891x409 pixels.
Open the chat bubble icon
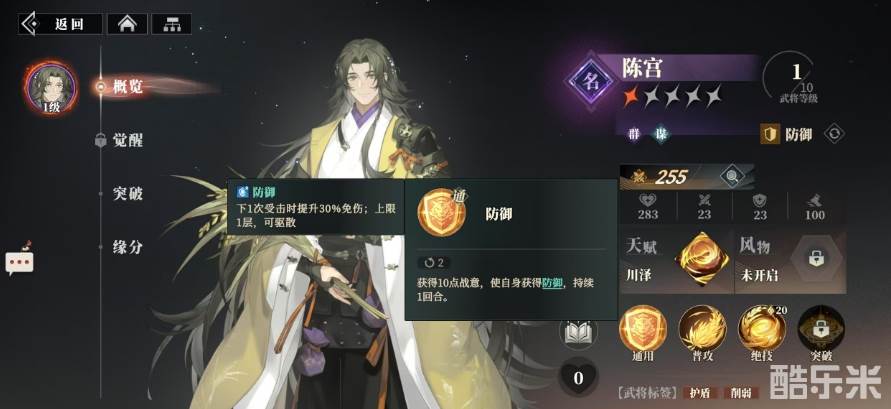pos(20,261)
